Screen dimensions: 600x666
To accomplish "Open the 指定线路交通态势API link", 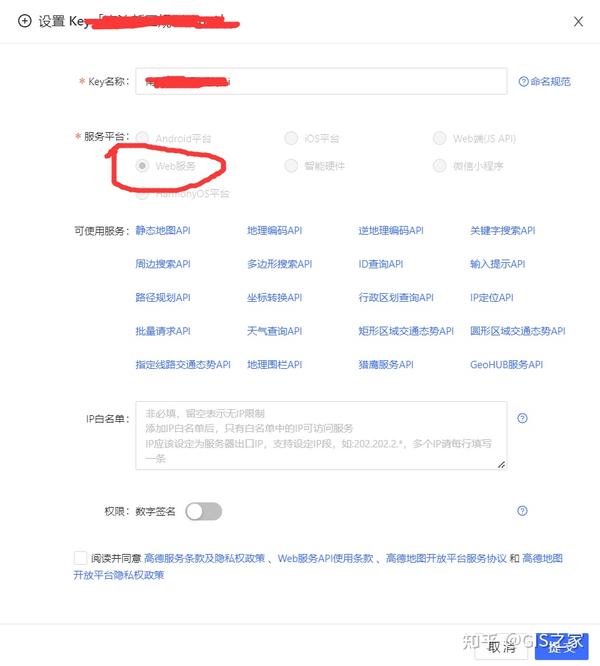I will pos(183,364).
